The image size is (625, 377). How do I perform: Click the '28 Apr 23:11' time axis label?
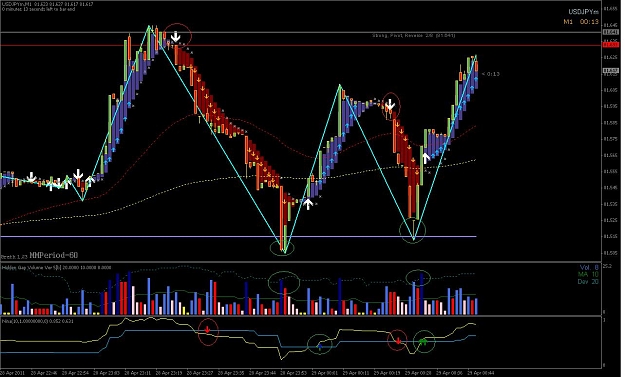[138, 373]
